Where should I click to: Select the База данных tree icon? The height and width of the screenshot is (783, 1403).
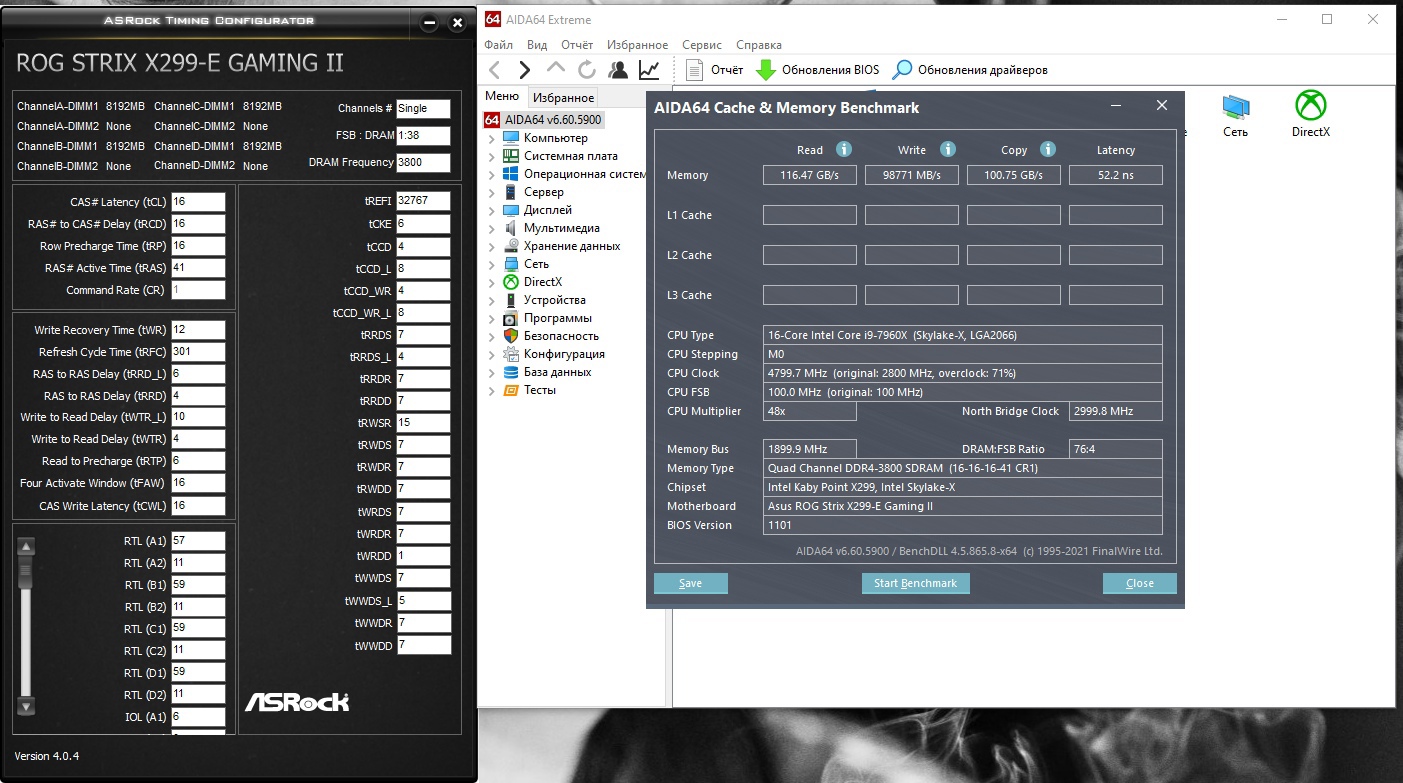[x=511, y=372]
